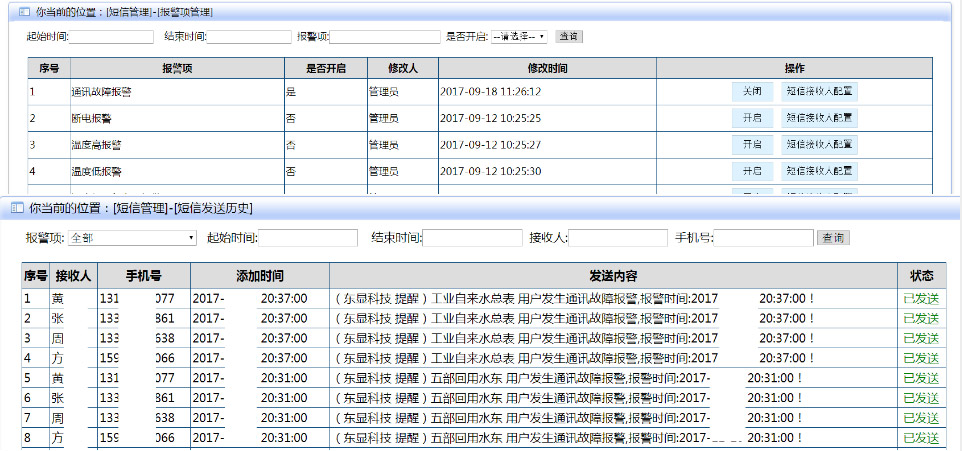Click the 结束时间 field in SMS history

473,238
